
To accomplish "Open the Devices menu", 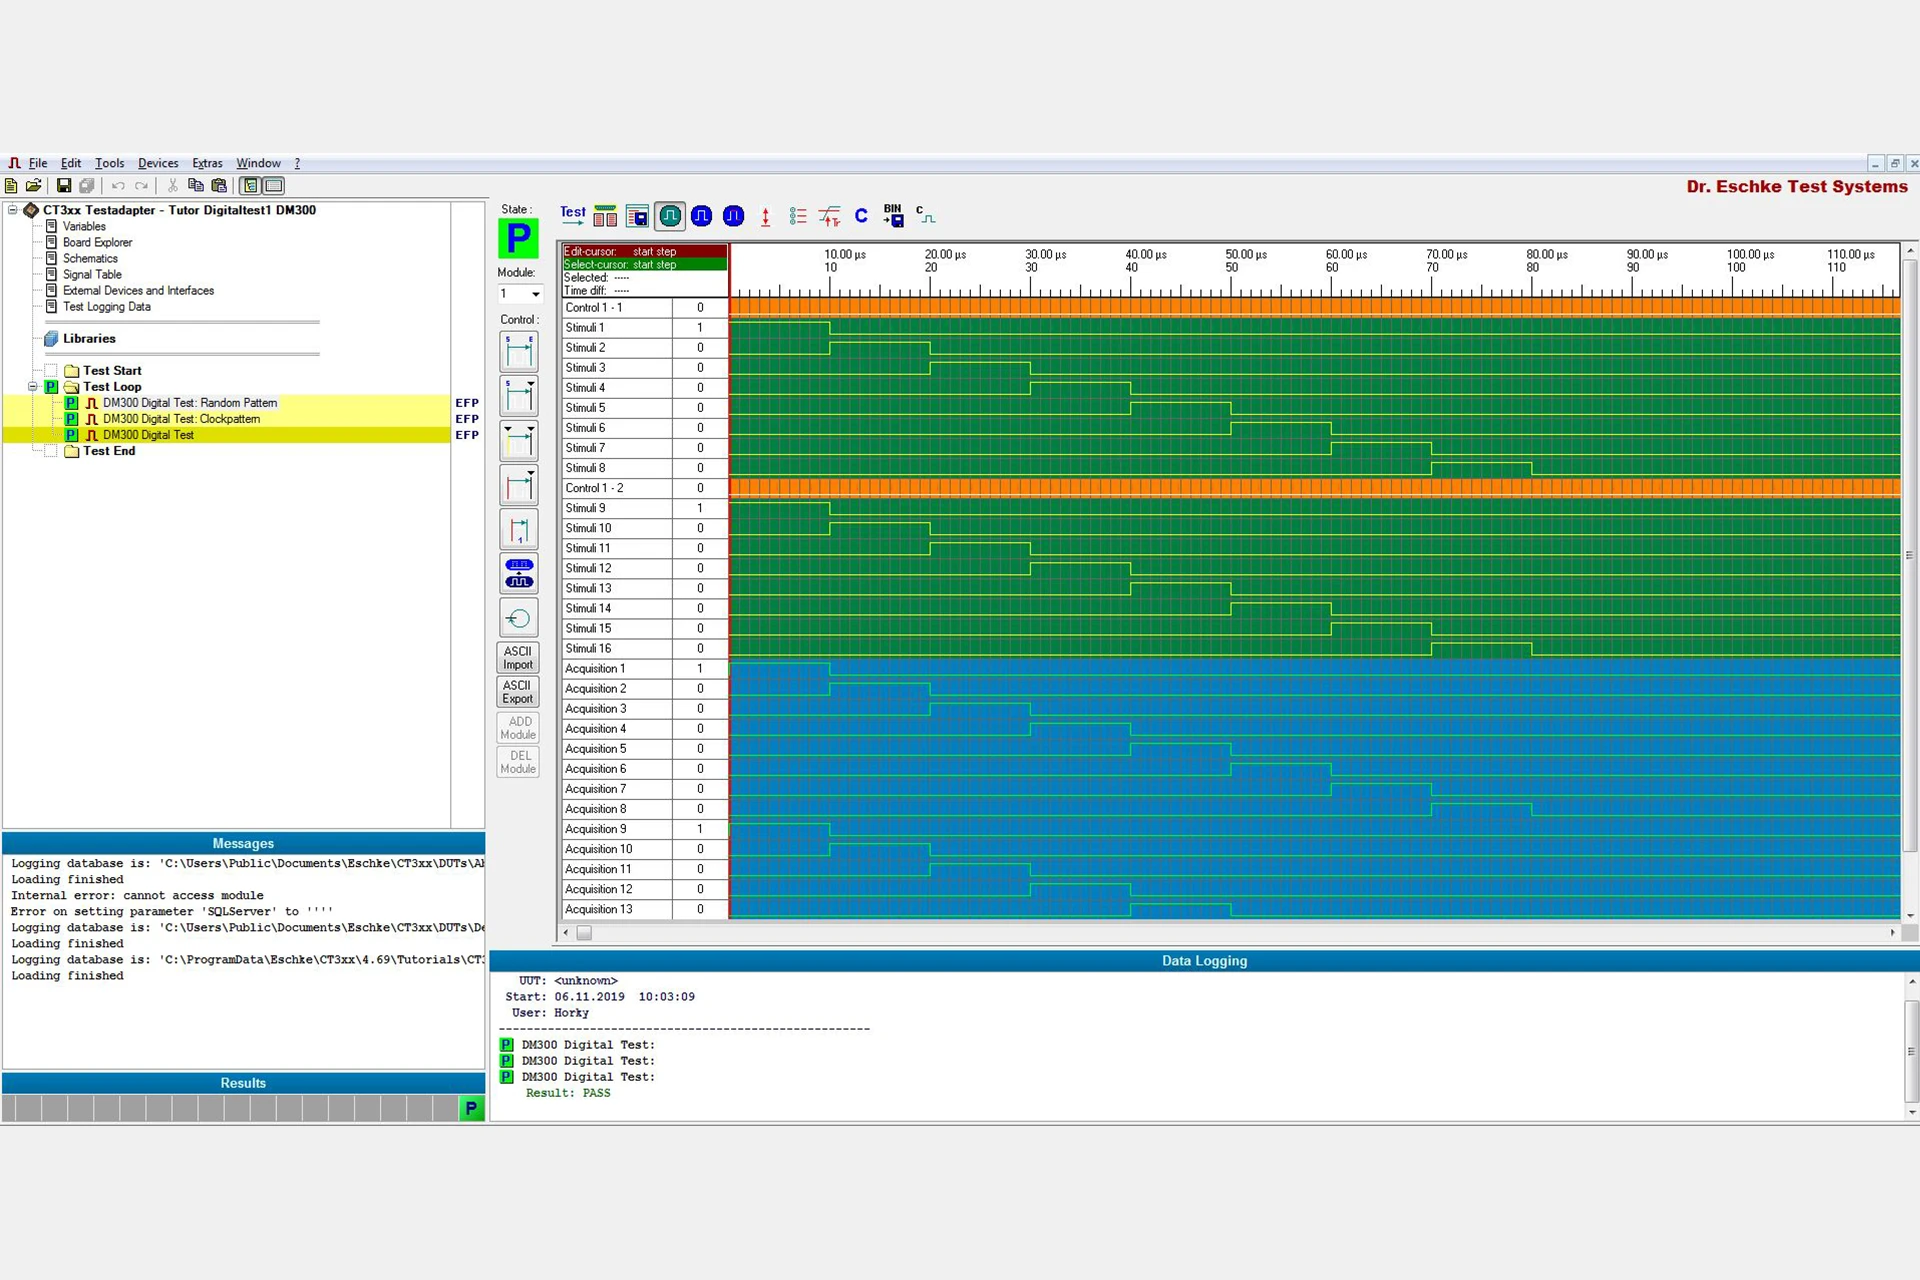I will pyautogui.click(x=158, y=163).
